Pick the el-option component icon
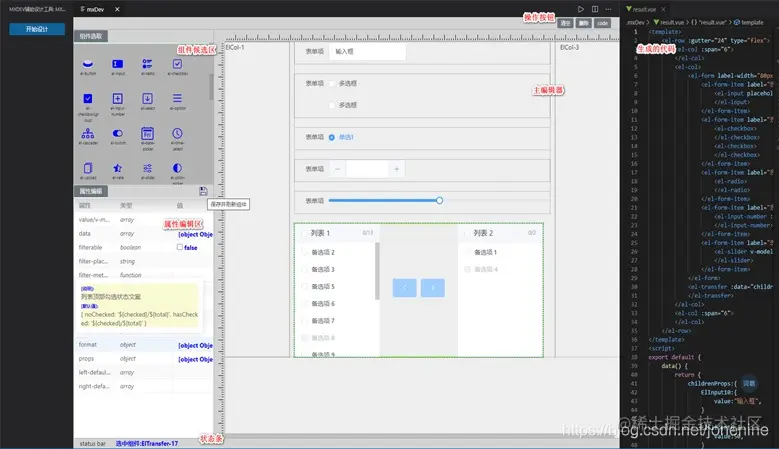 point(177,98)
